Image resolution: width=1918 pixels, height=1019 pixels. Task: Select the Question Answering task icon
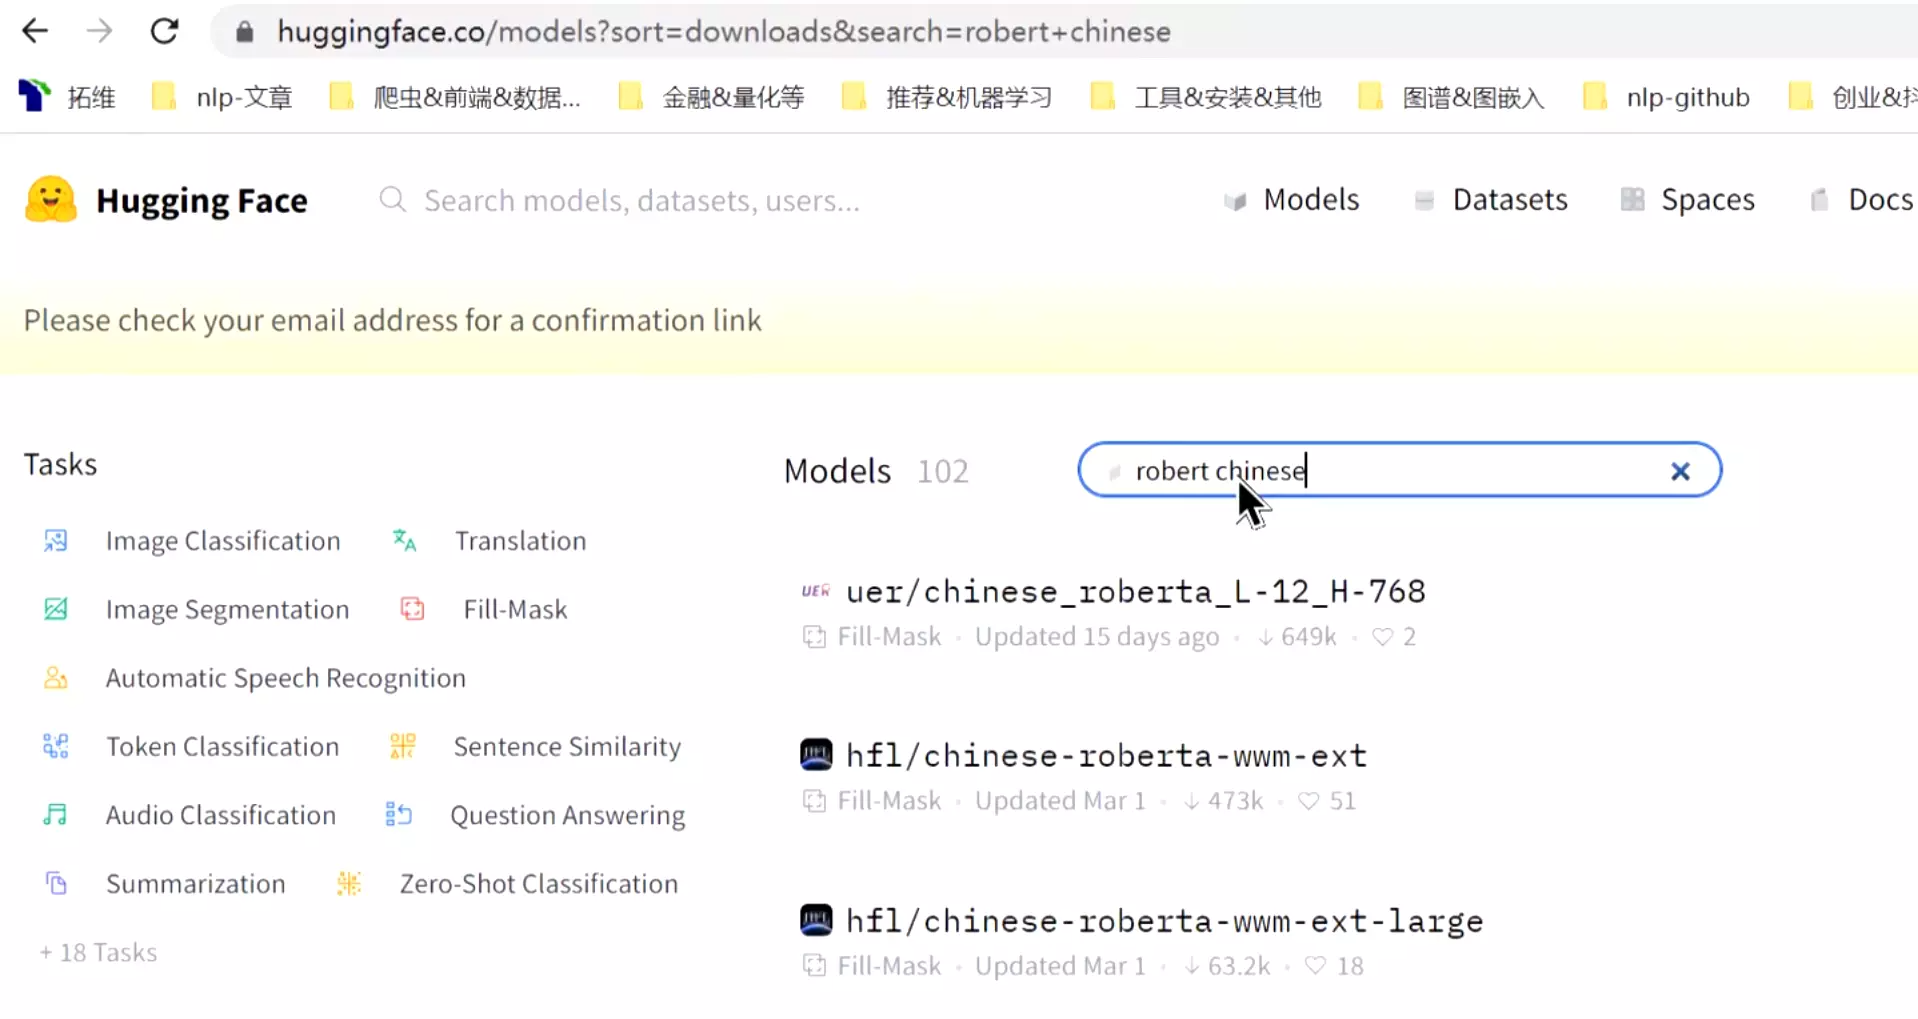[398, 815]
